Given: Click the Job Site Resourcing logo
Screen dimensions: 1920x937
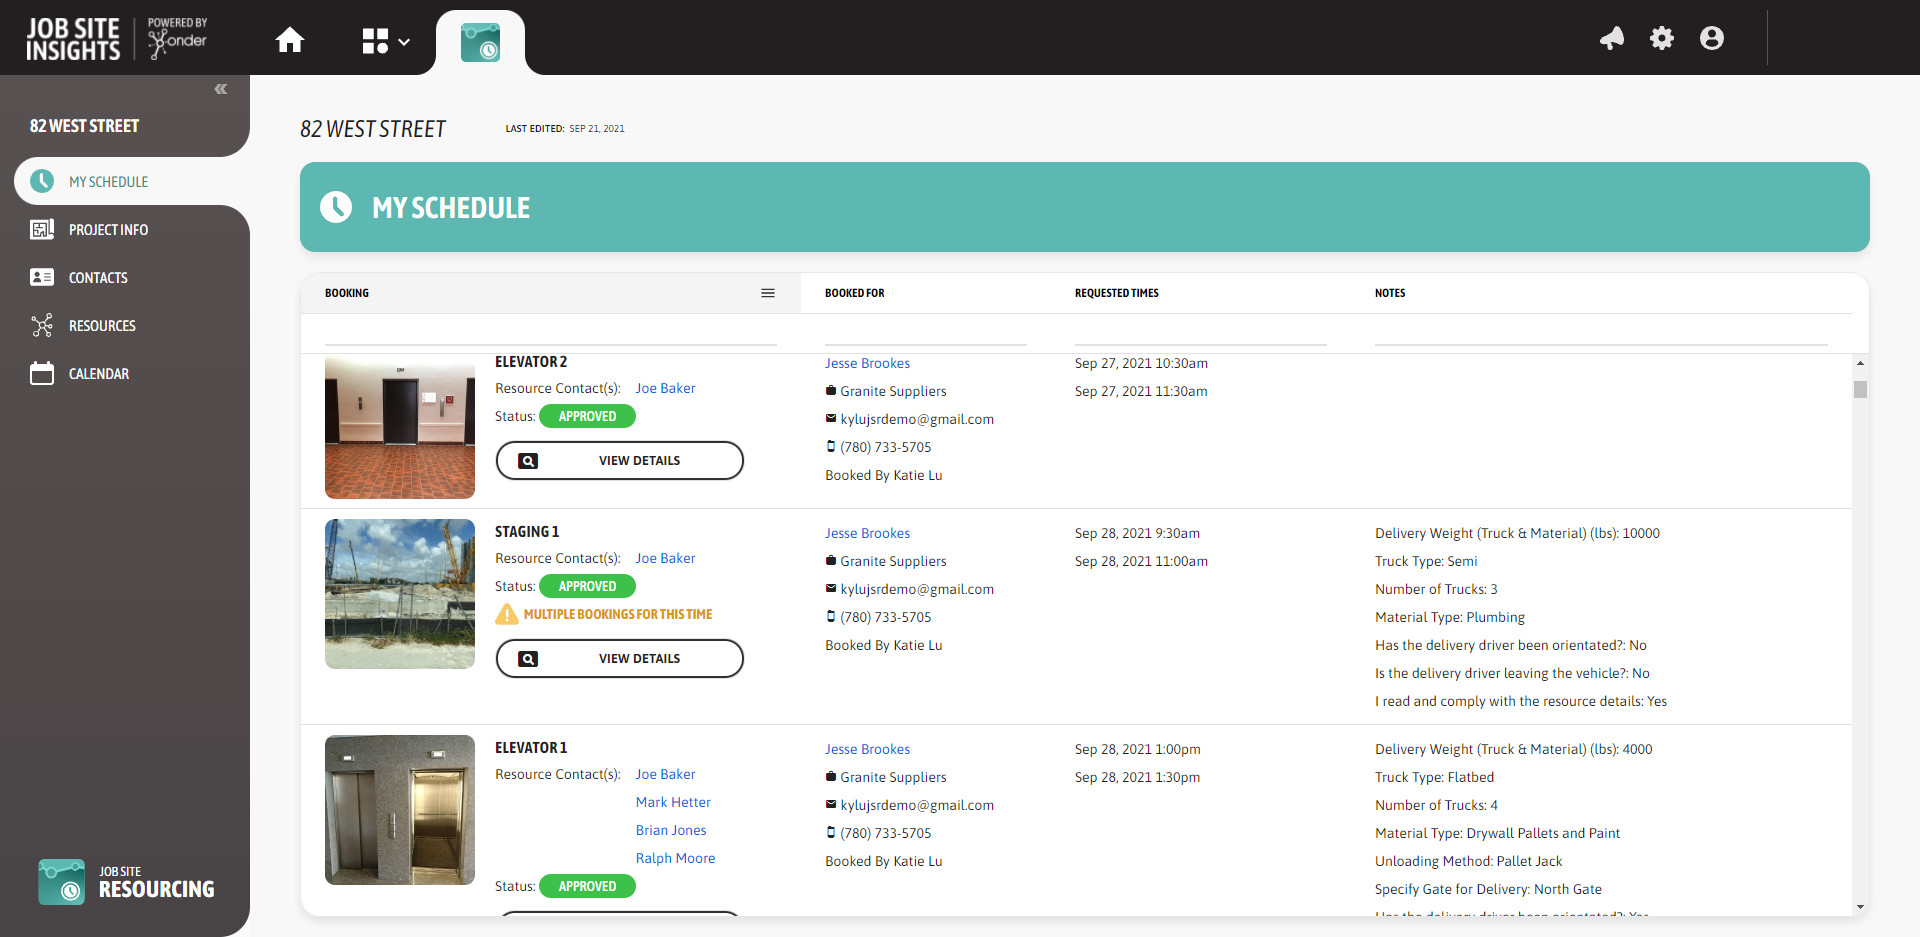Looking at the screenshot, I should point(127,881).
